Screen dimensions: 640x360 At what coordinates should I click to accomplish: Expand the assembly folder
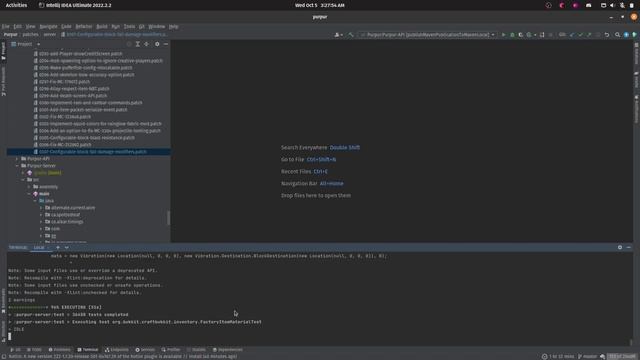click(29, 187)
